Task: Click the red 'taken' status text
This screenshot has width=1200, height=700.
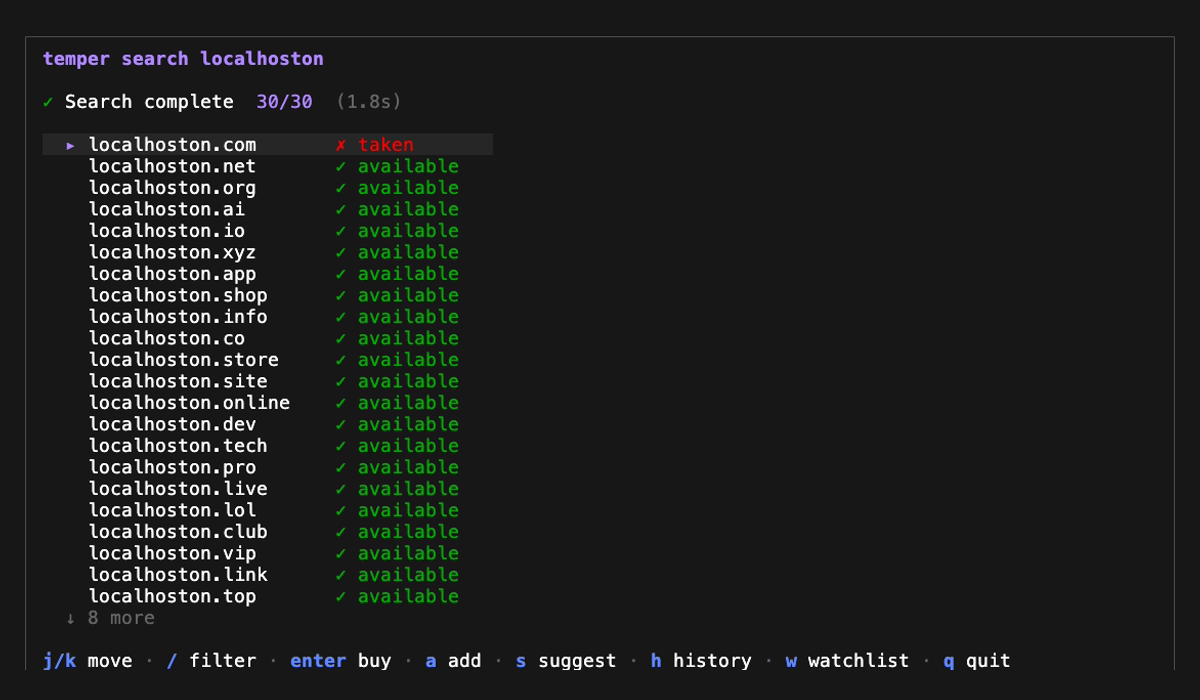Action: [x=386, y=145]
